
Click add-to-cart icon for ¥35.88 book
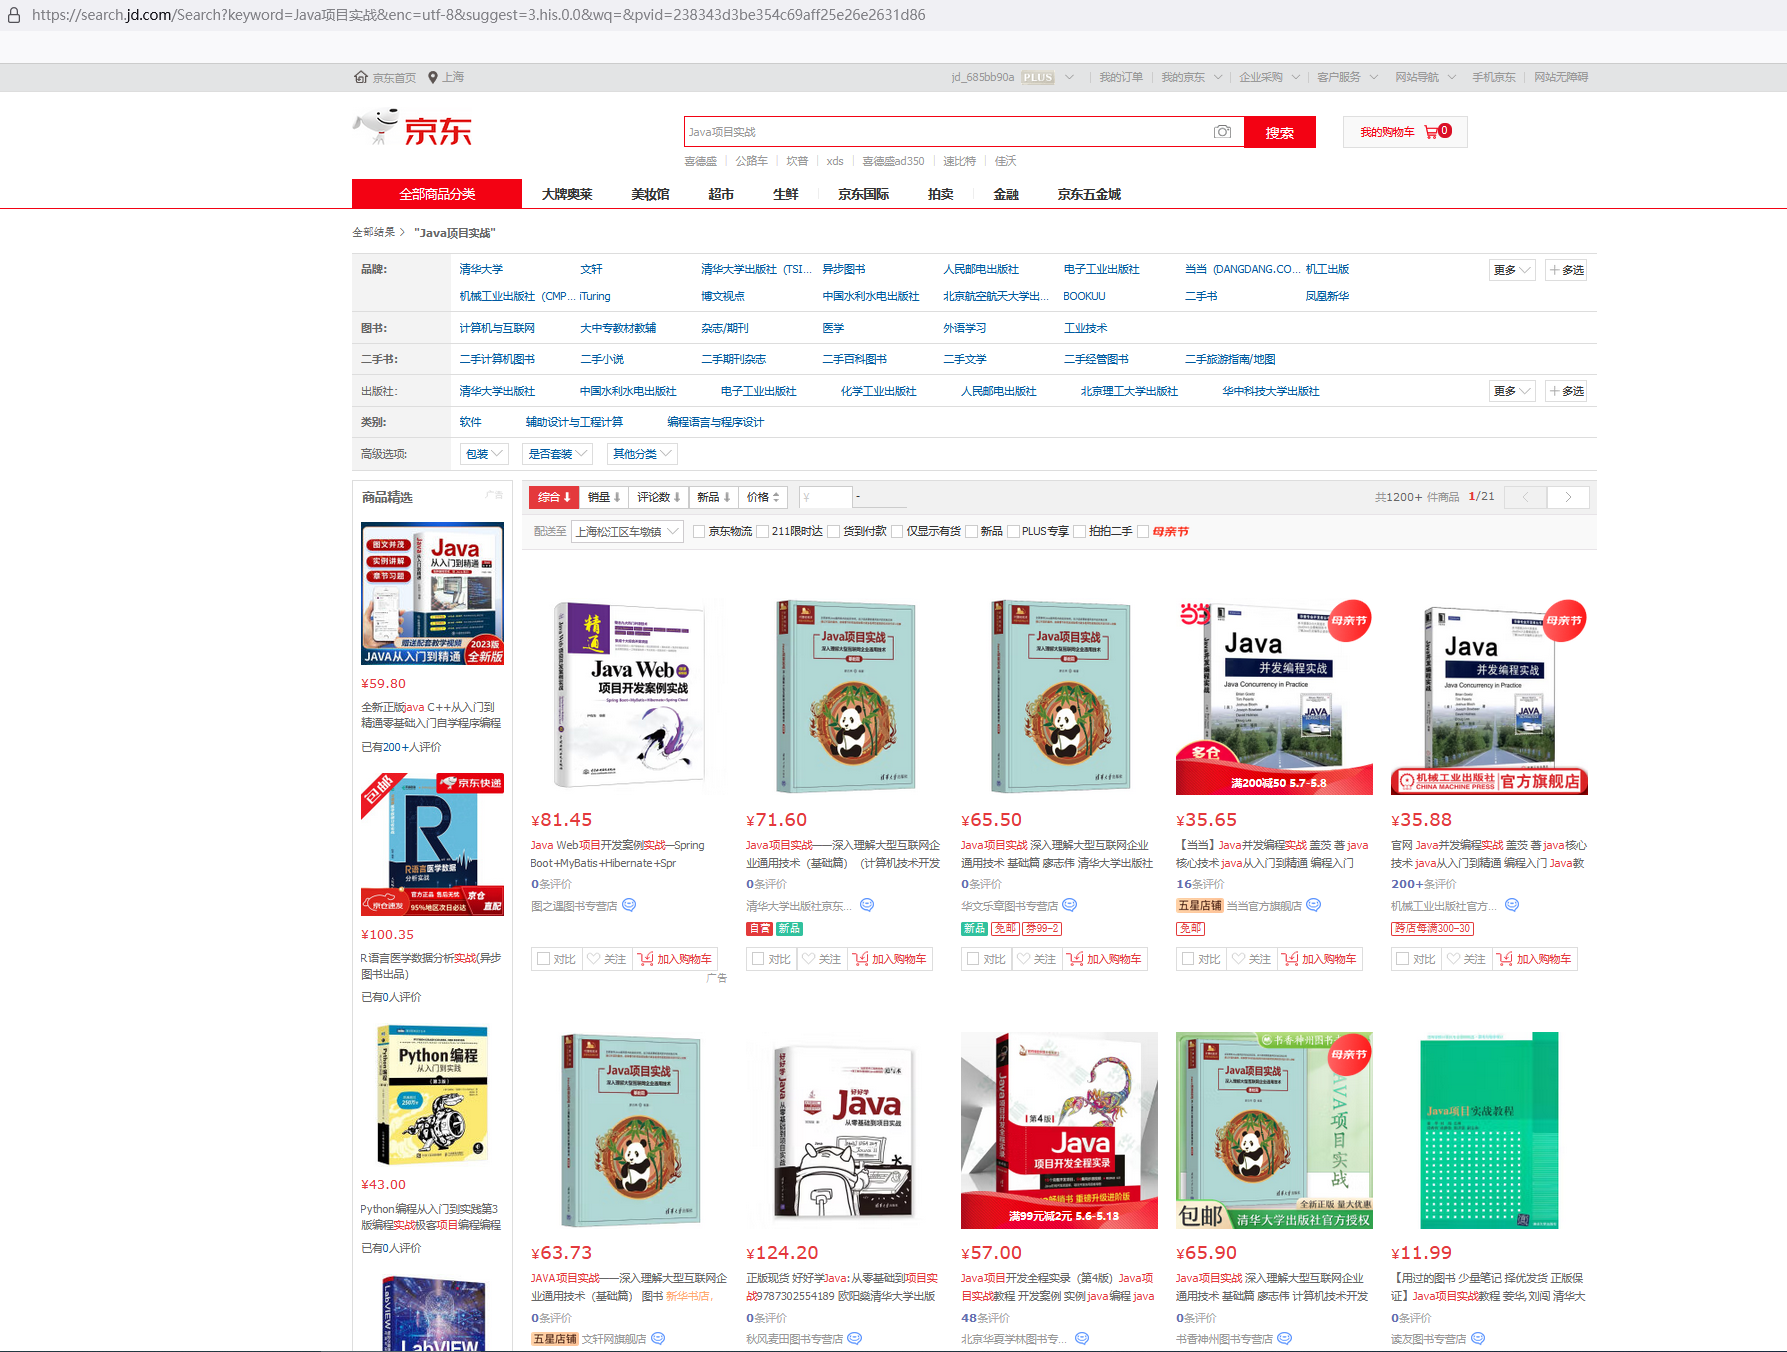pyautogui.click(x=1505, y=959)
